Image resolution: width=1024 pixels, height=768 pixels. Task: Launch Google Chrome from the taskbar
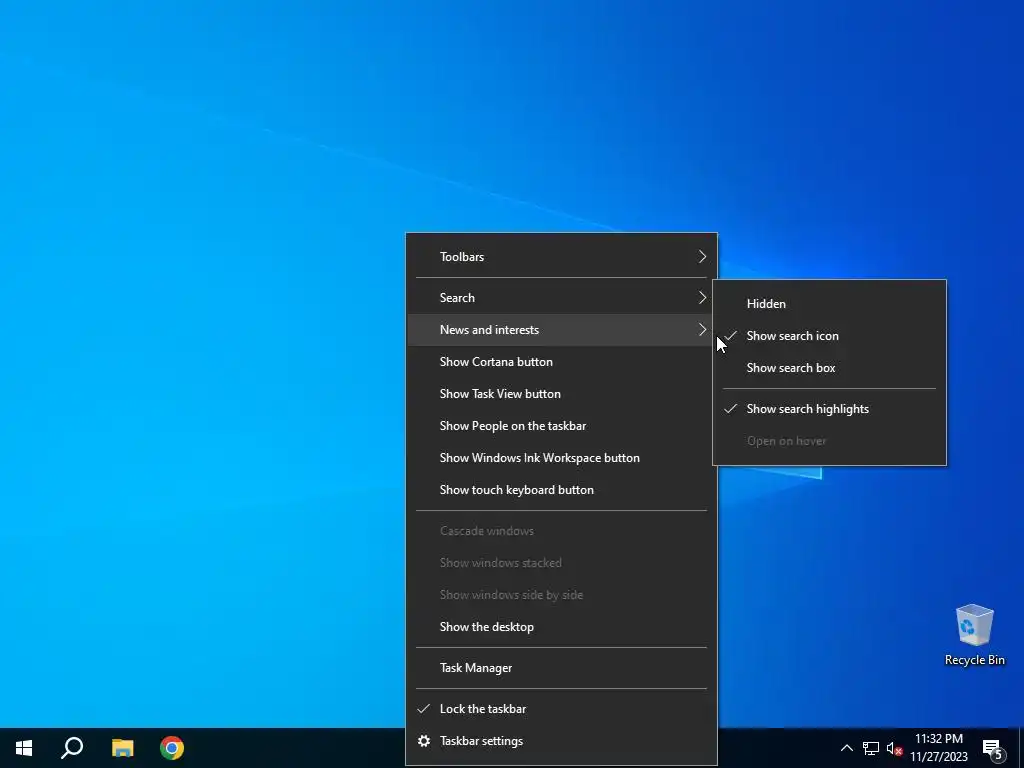pyautogui.click(x=172, y=748)
